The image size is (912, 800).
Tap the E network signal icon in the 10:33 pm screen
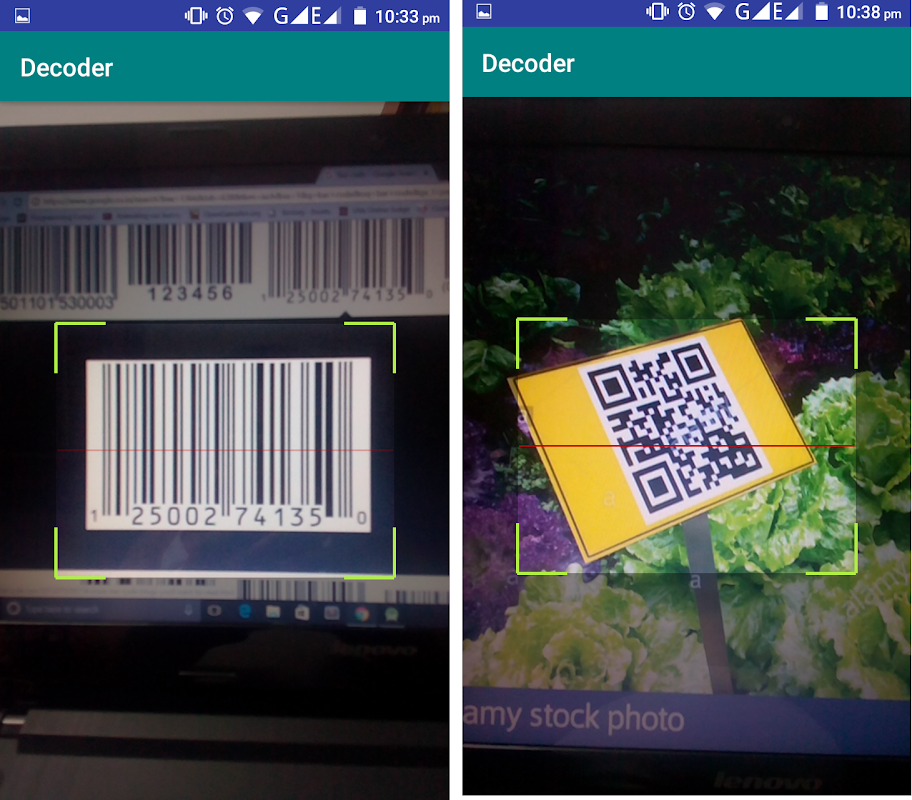pyautogui.click(x=325, y=16)
